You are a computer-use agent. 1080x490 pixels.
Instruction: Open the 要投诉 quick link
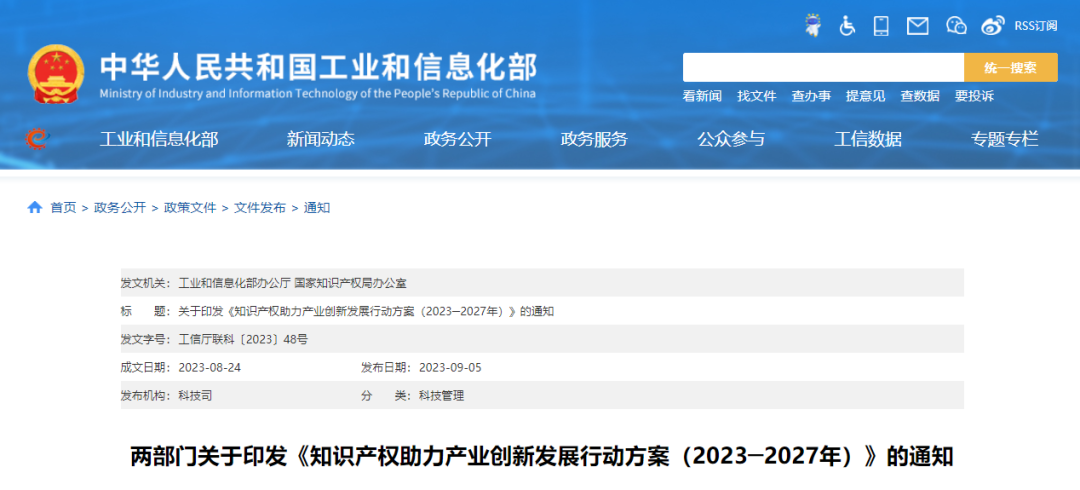[974, 96]
